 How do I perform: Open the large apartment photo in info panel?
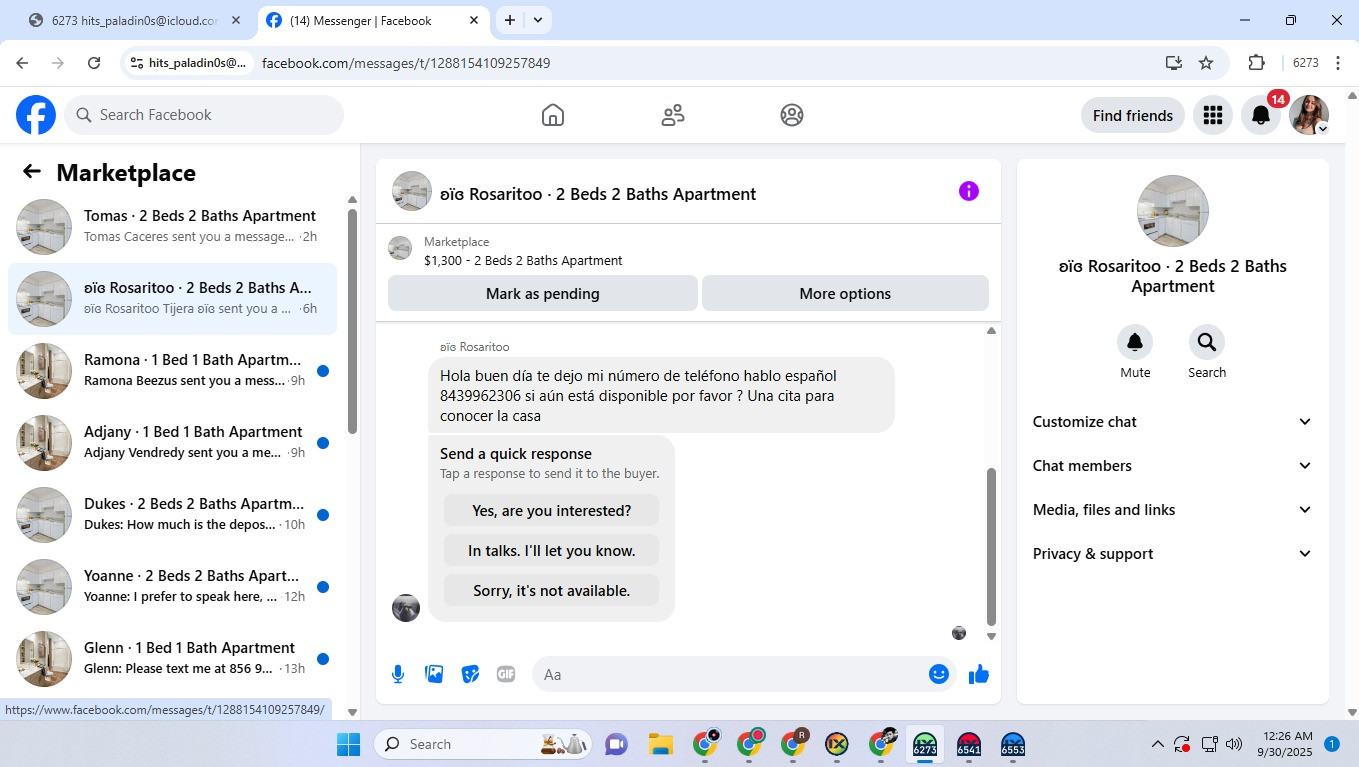coord(1173,211)
